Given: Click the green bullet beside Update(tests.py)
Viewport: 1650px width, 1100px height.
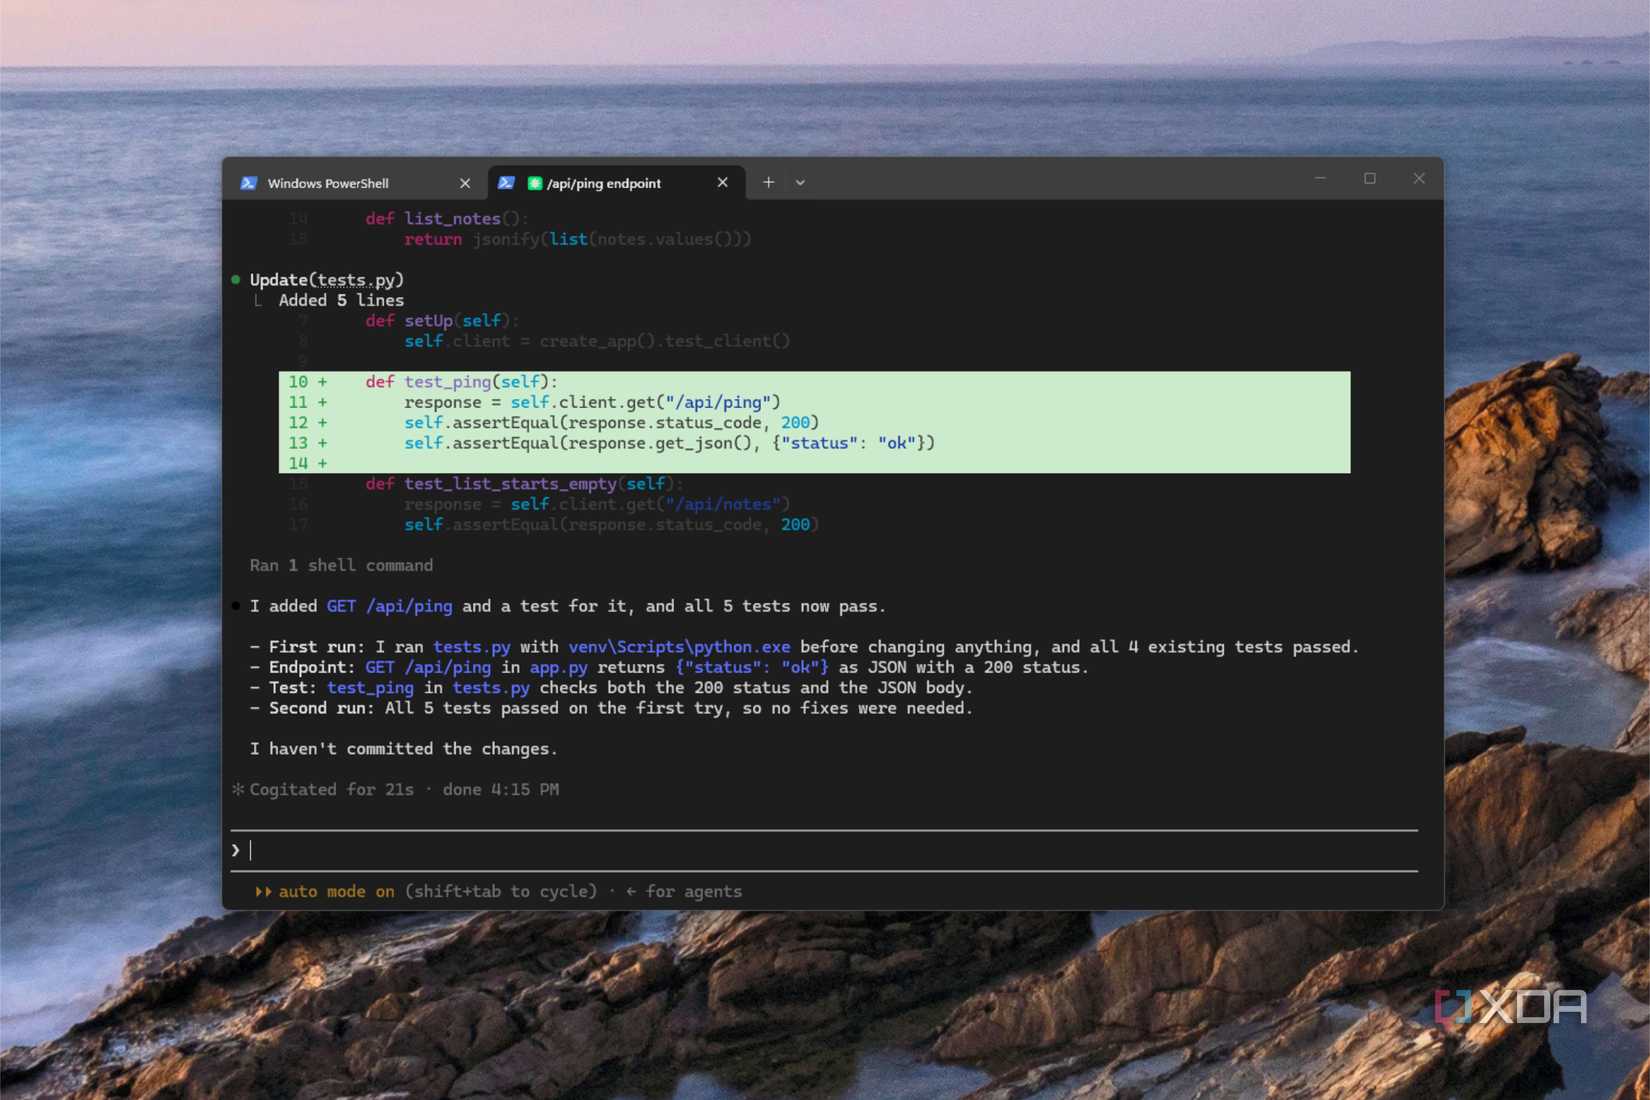Looking at the screenshot, I should (236, 280).
